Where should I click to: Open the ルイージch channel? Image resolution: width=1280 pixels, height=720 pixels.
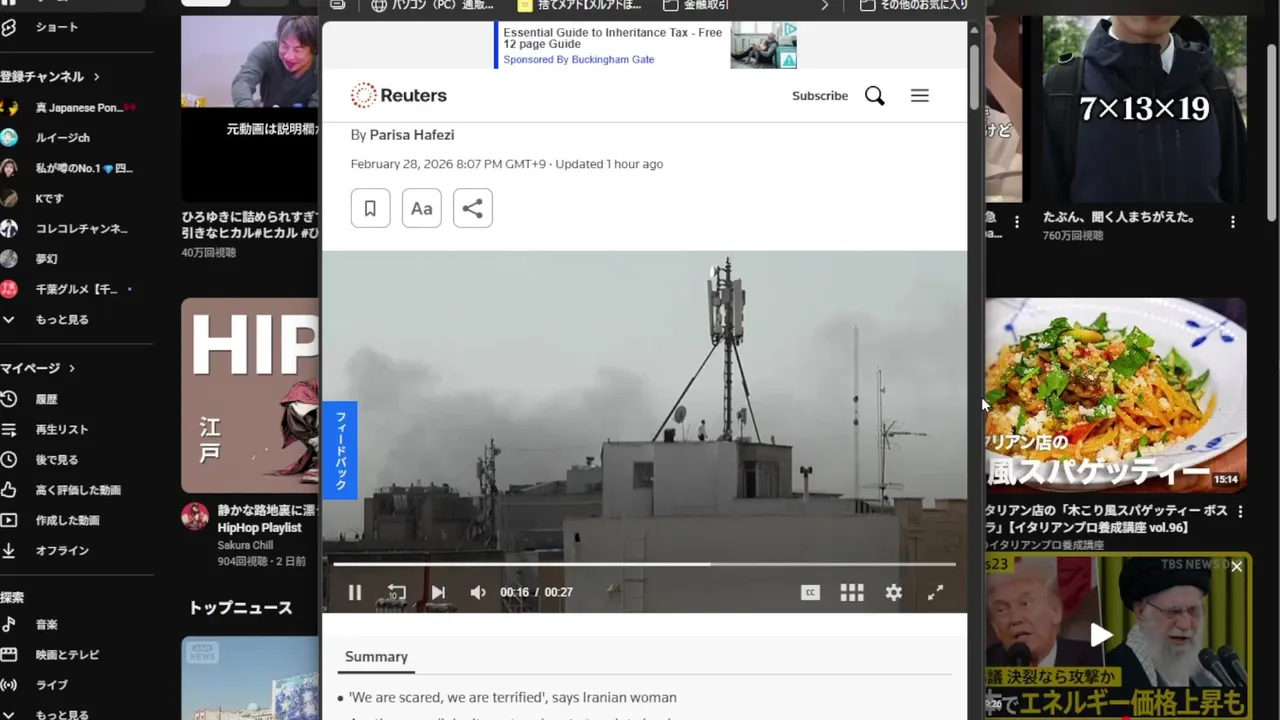click(x=62, y=138)
